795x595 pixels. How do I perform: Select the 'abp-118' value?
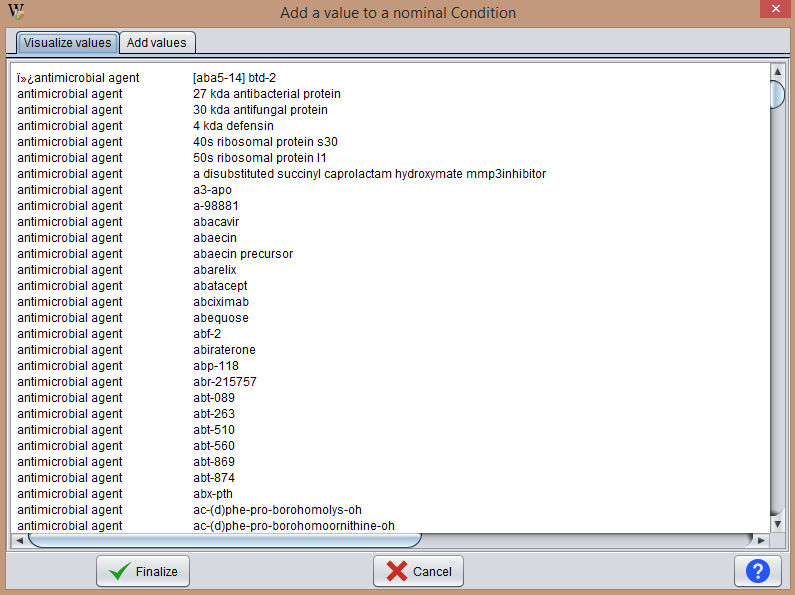pyautogui.click(x=215, y=365)
